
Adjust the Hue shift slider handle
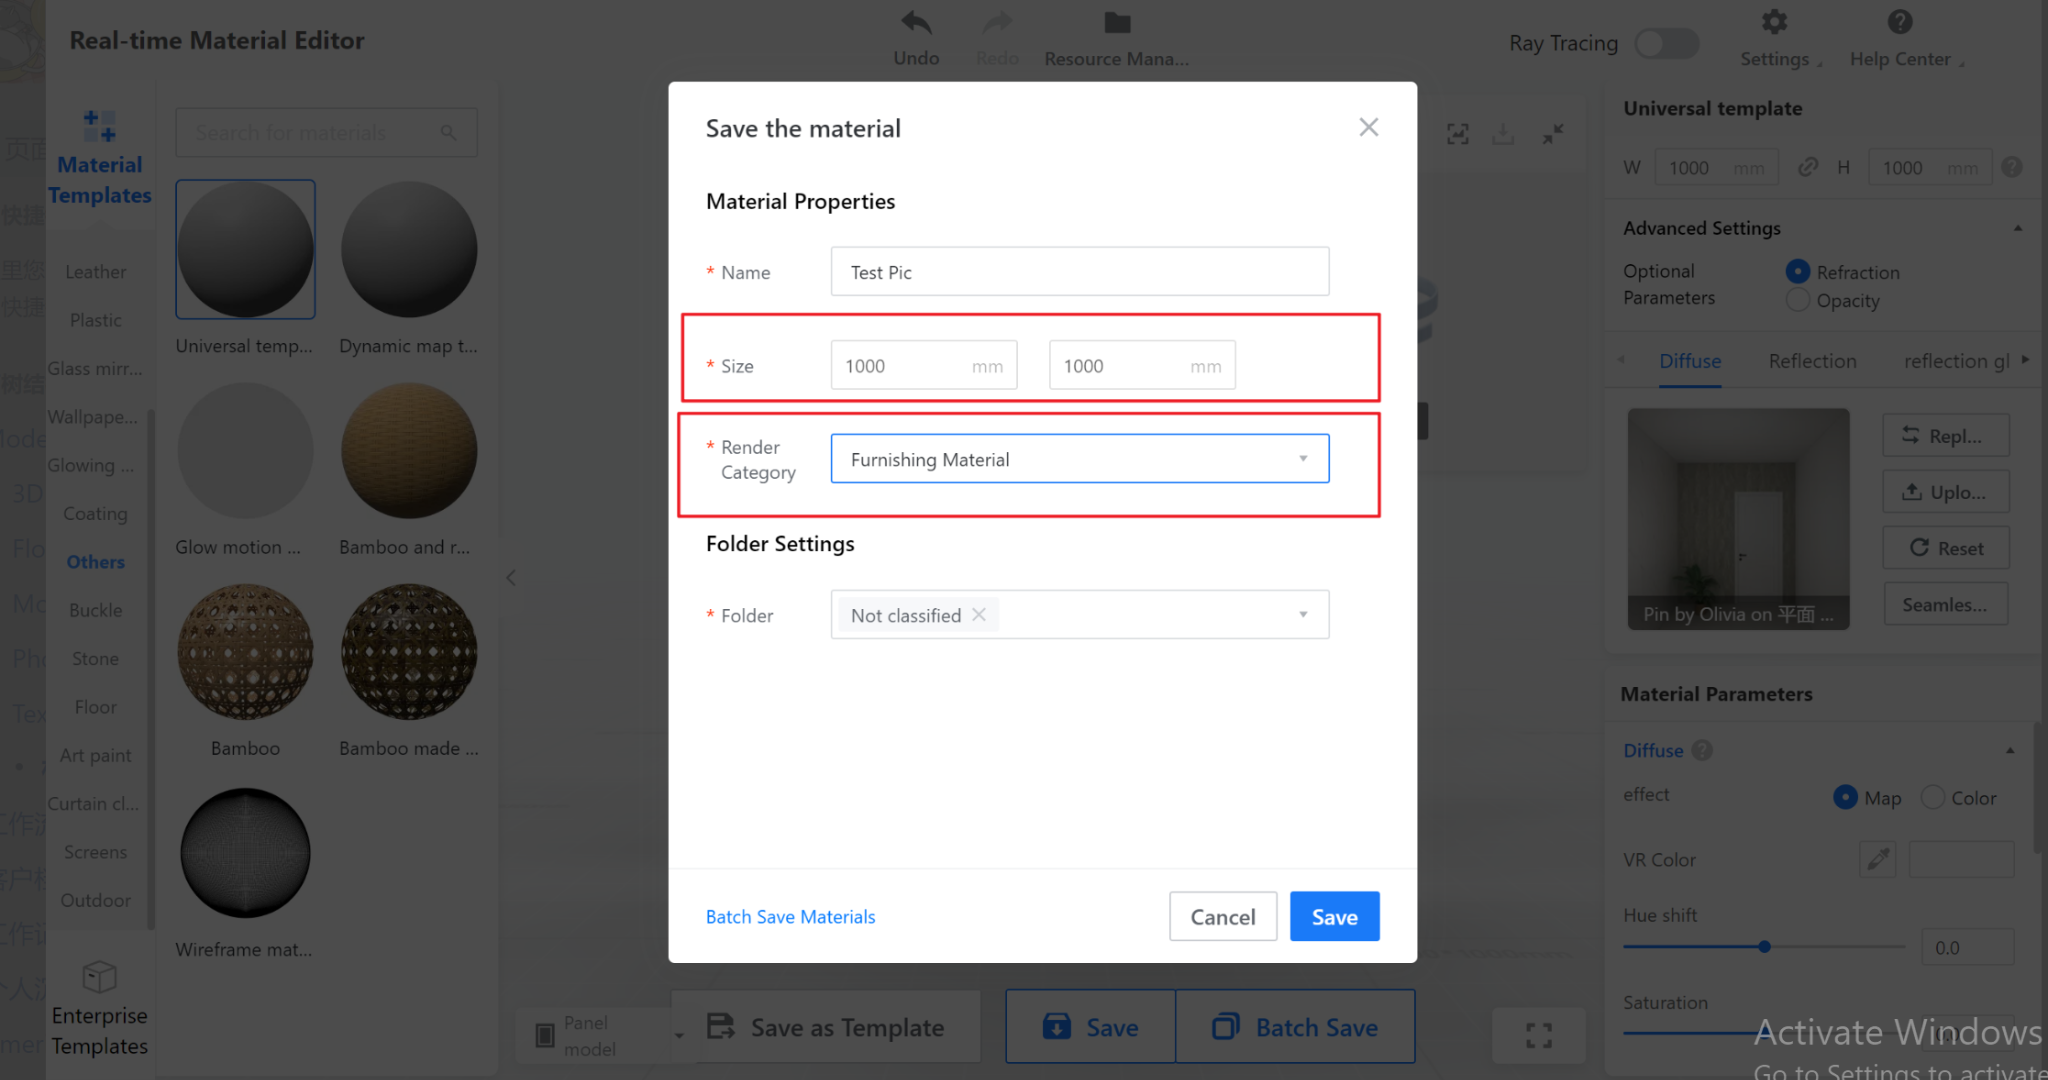tap(1765, 946)
